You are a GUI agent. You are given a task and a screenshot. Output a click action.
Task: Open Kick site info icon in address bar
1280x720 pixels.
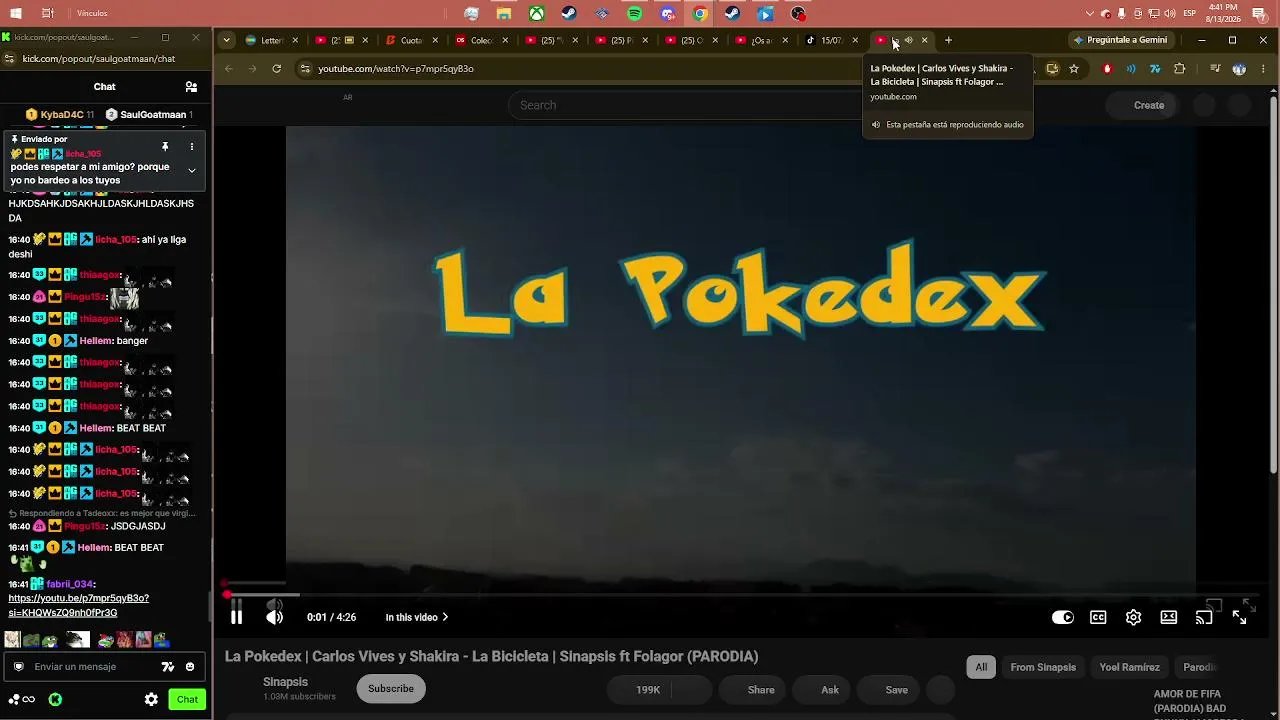pyautogui.click(x=11, y=59)
